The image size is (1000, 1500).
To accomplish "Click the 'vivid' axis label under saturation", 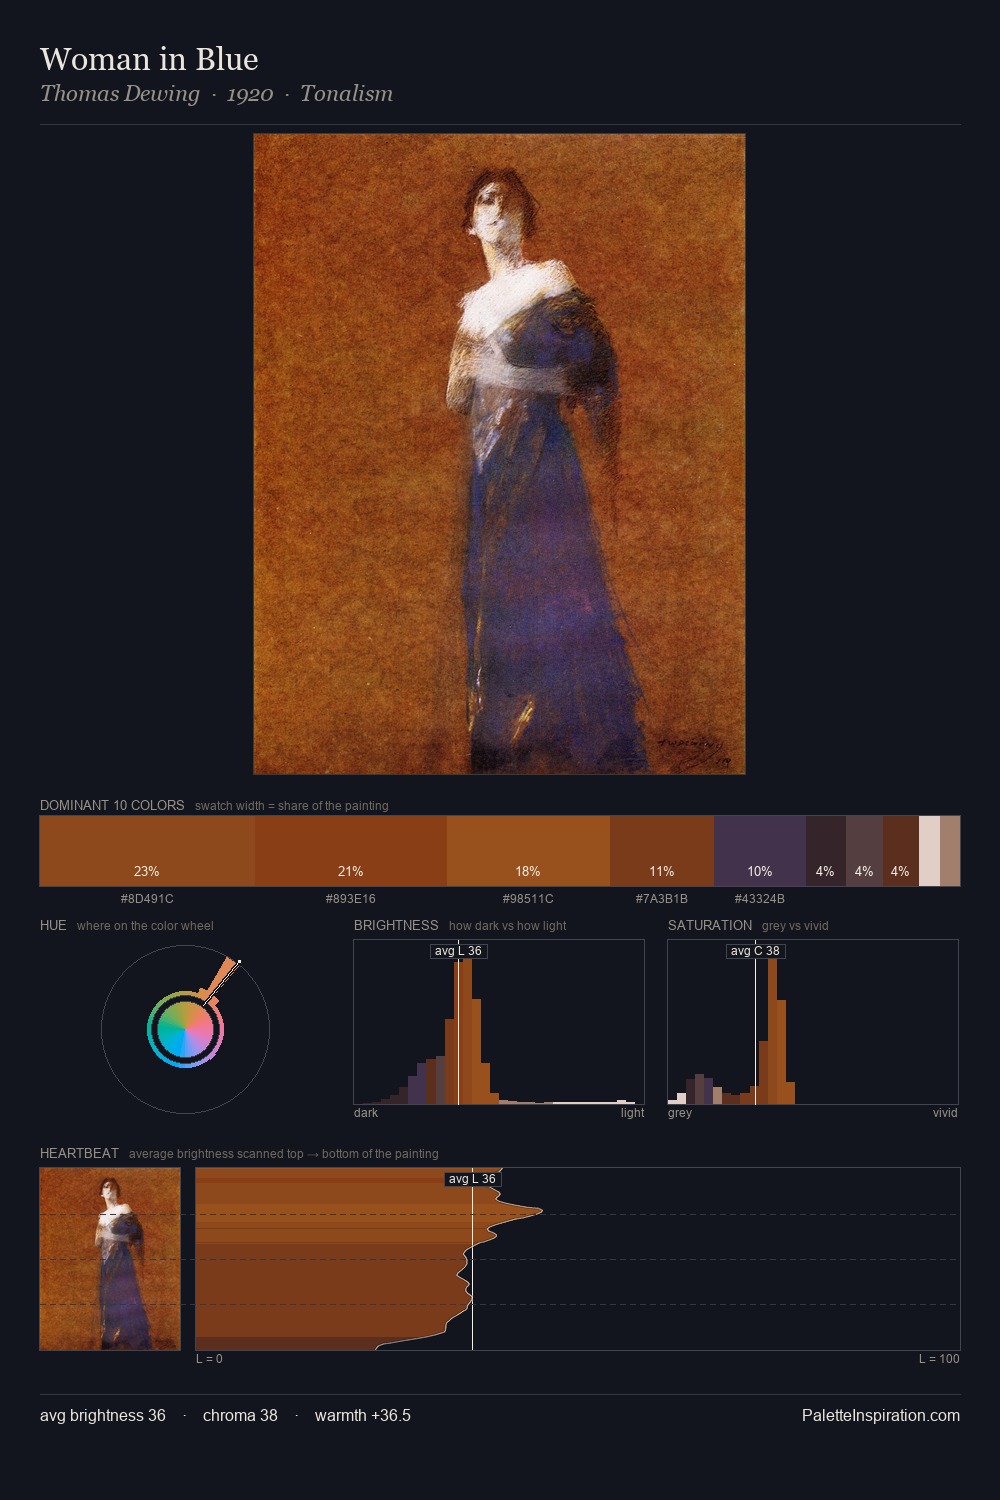I will (x=945, y=1113).
